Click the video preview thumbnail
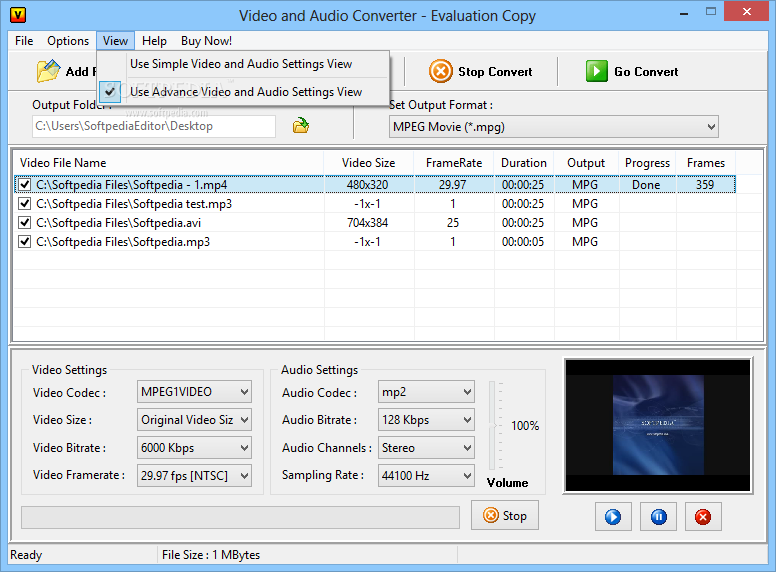The height and width of the screenshot is (572, 776). point(658,425)
